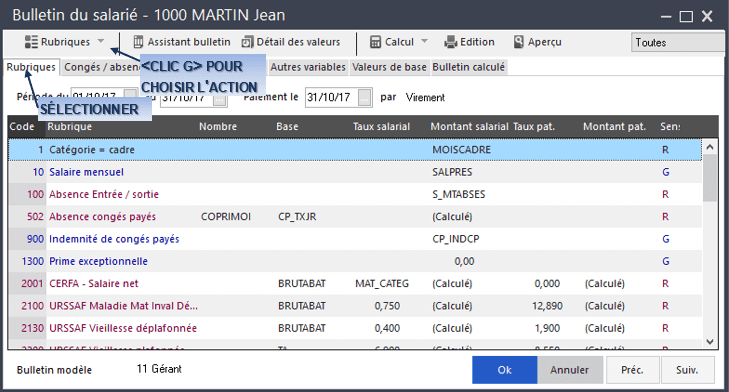Viewport: 729px width, 392px height.
Task: Minimize the Bulletin du salarié window
Action: point(666,17)
